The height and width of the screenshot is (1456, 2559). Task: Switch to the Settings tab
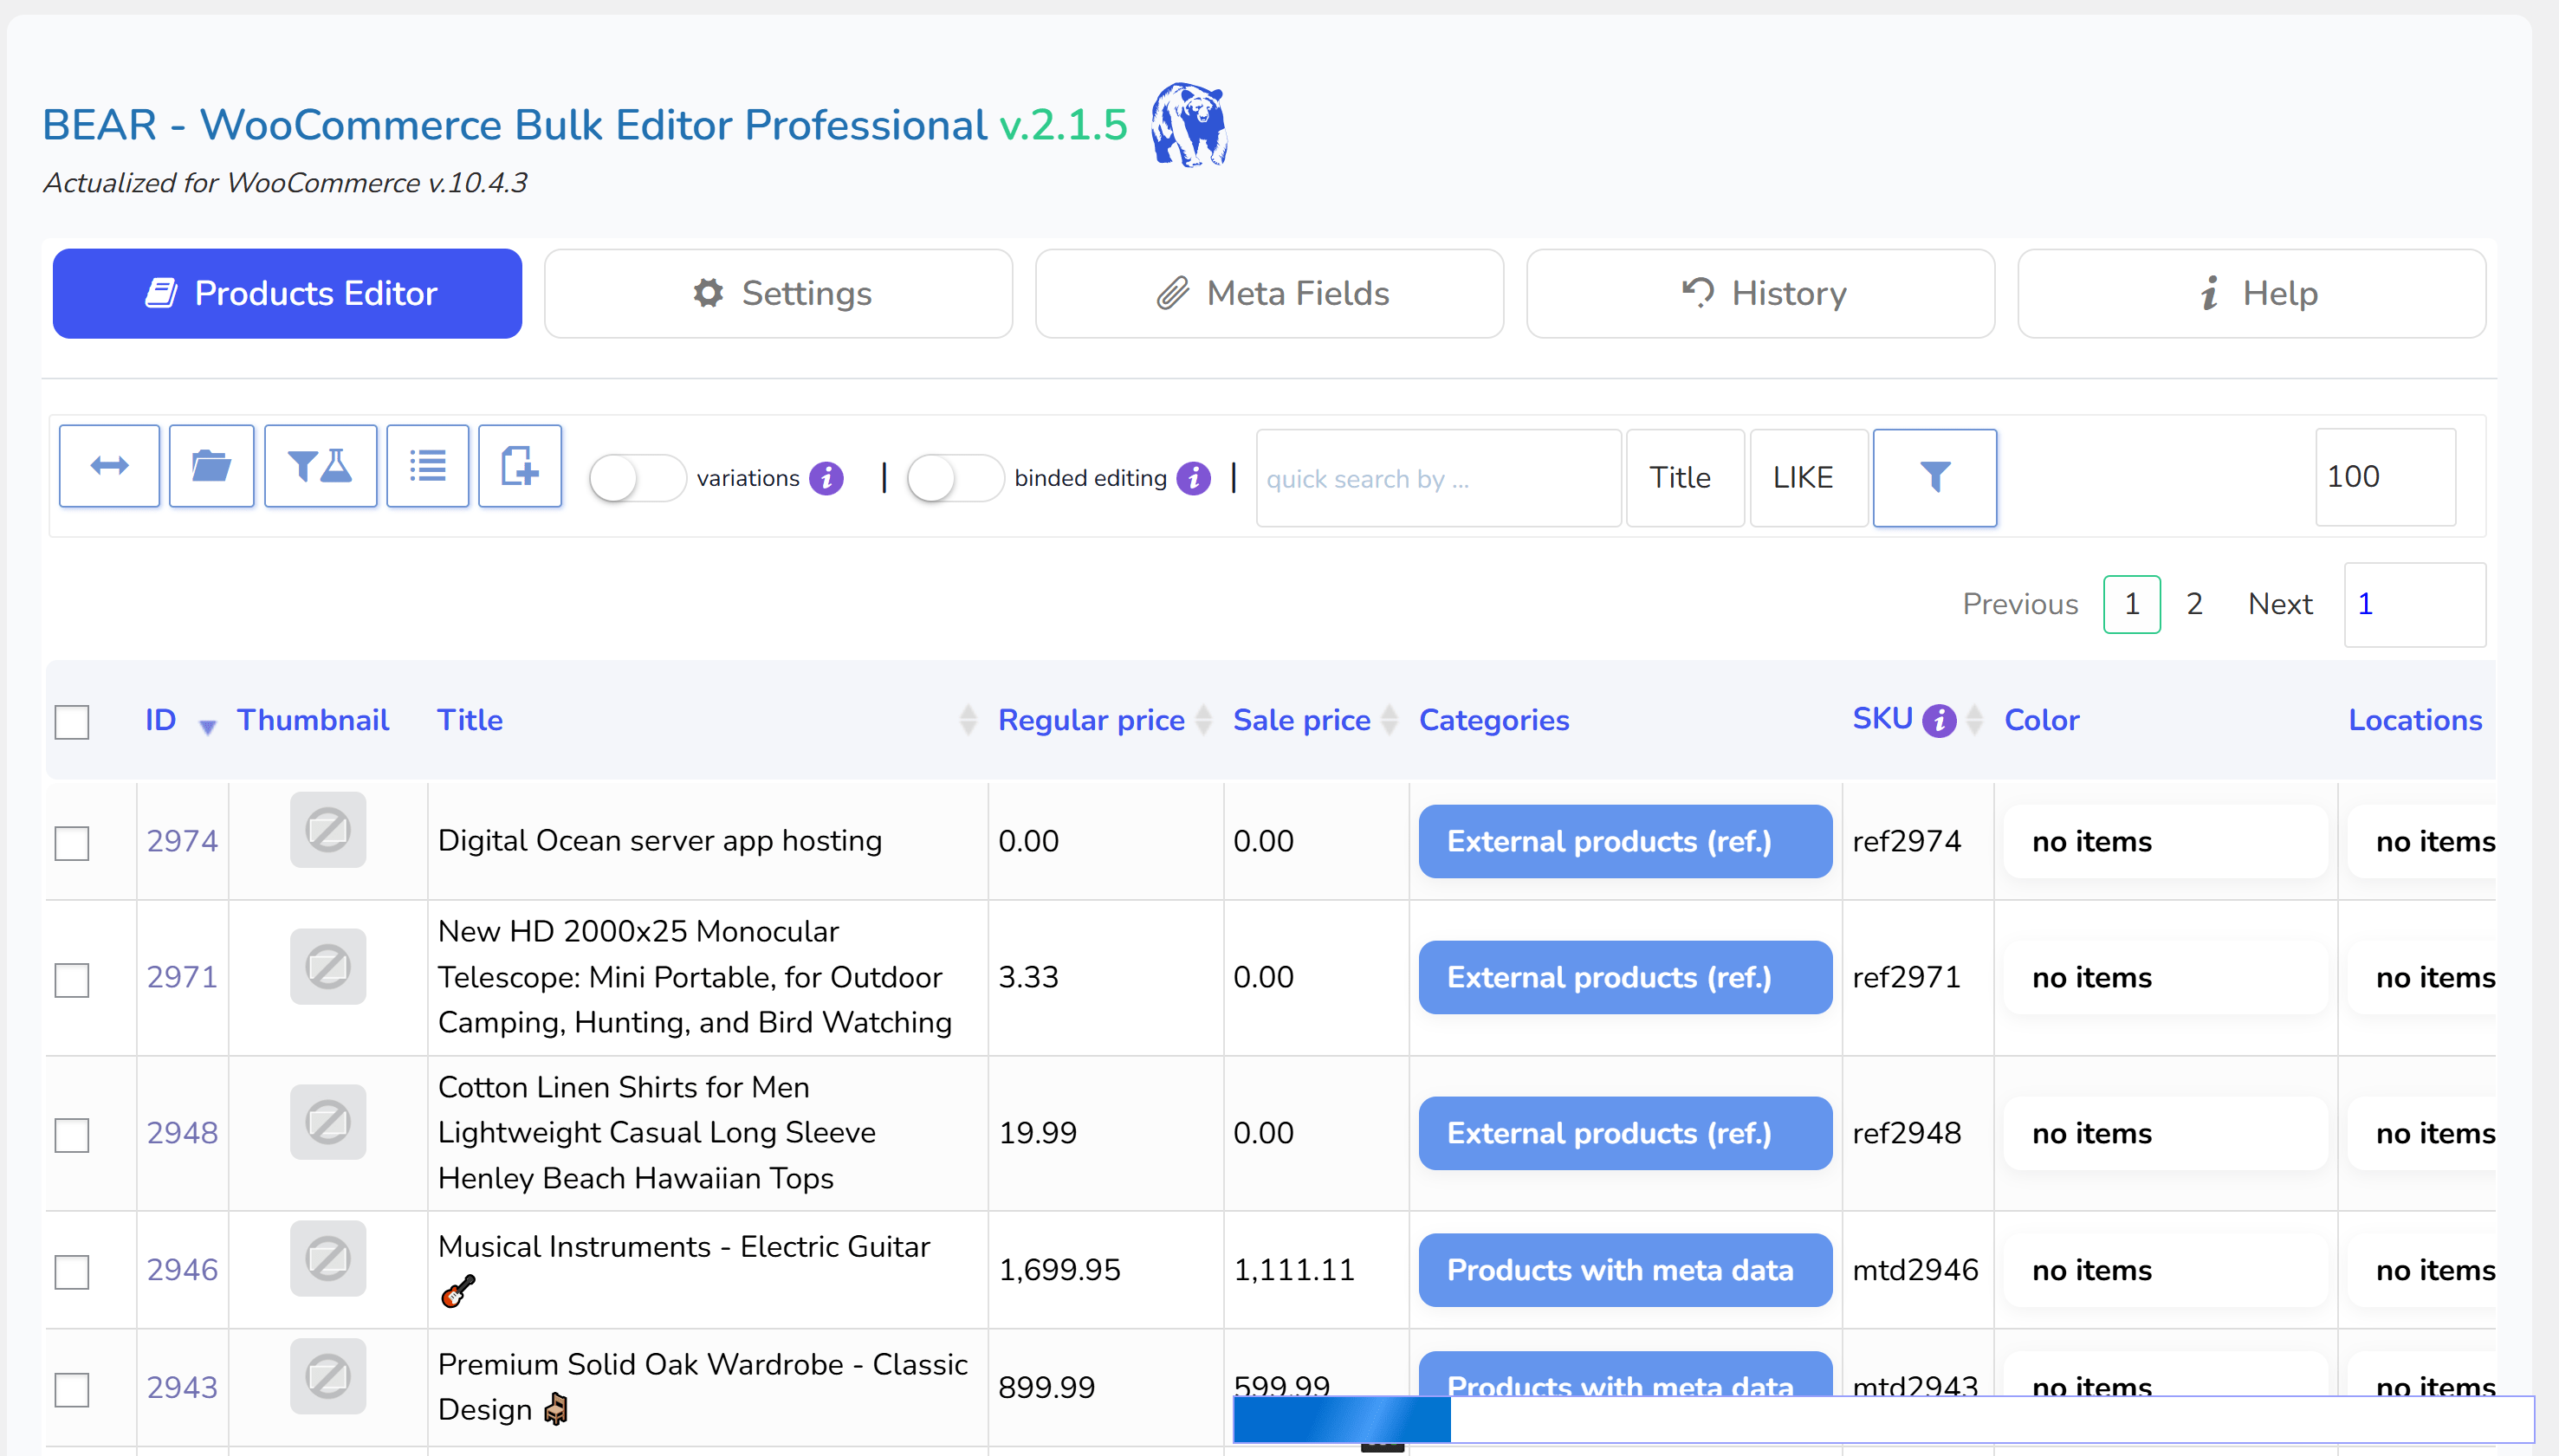click(778, 294)
